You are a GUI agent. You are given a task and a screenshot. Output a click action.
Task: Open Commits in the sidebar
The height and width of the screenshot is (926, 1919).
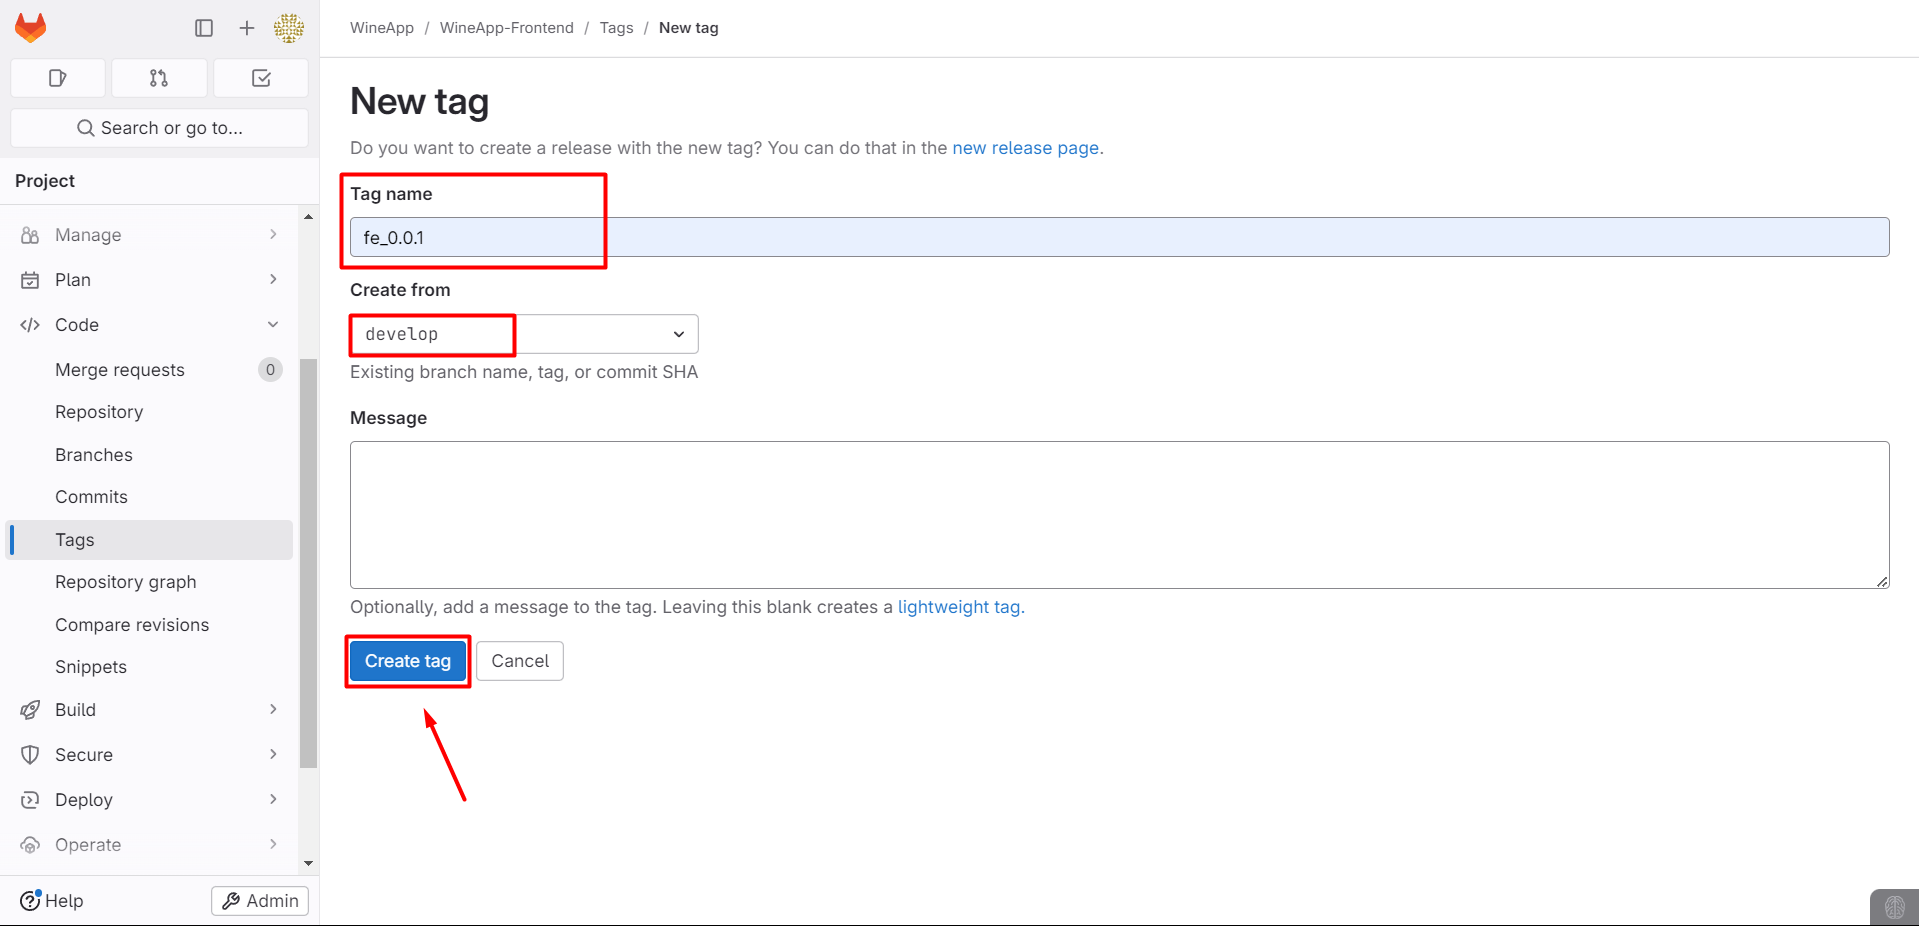click(91, 497)
